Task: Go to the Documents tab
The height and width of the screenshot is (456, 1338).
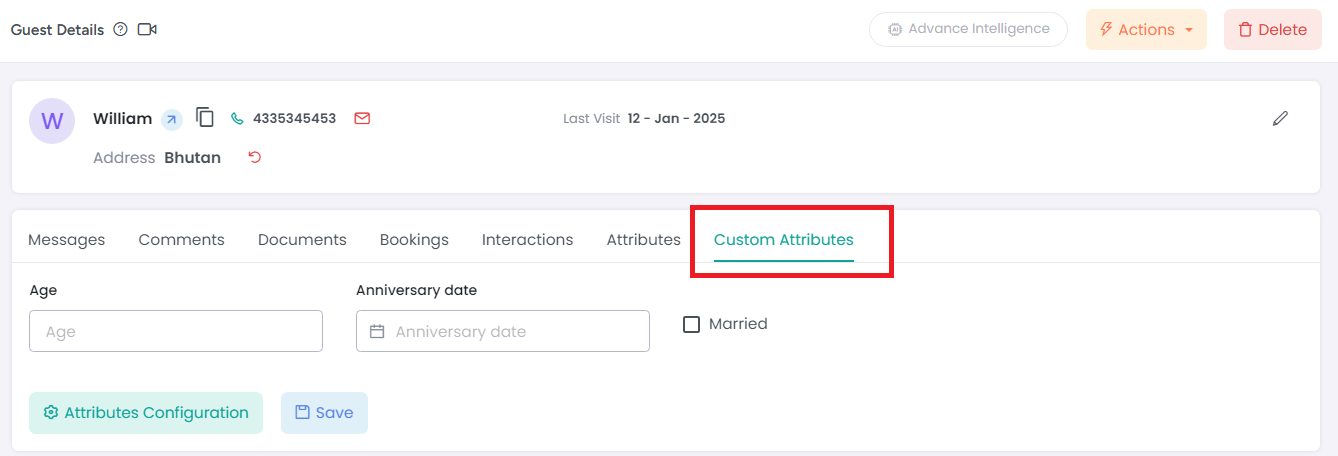Action: [x=302, y=240]
